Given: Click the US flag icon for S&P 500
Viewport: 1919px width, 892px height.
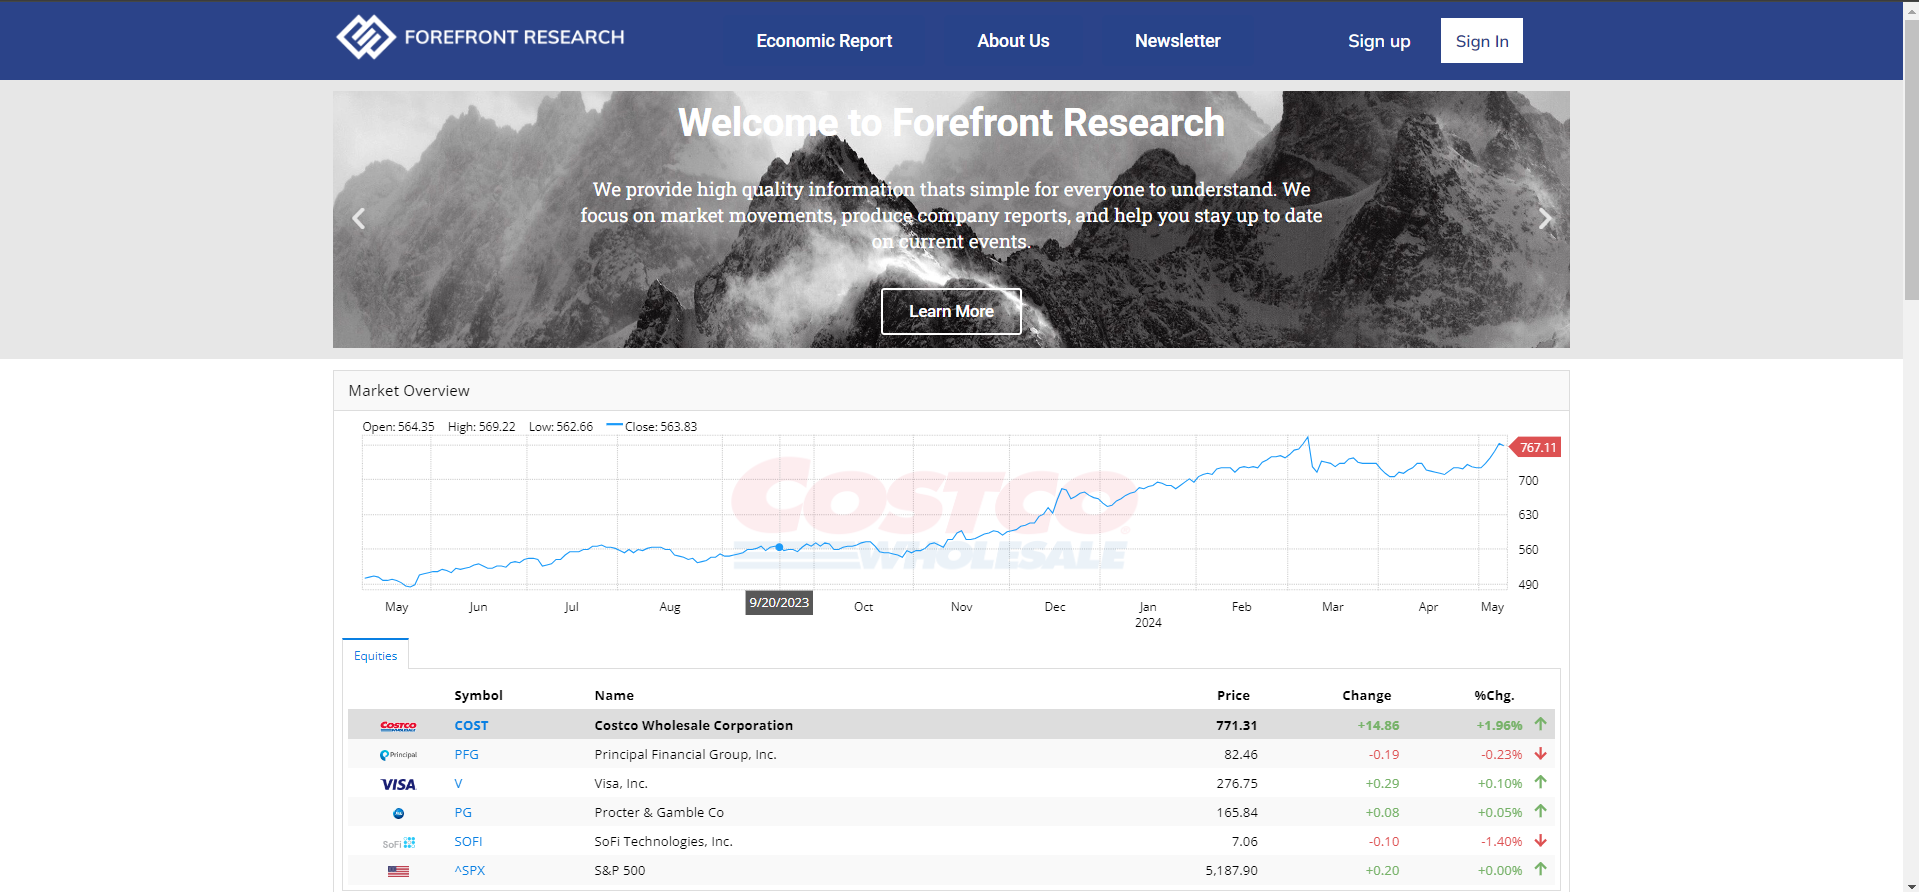Looking at the screenshot, I should [398, 871].
